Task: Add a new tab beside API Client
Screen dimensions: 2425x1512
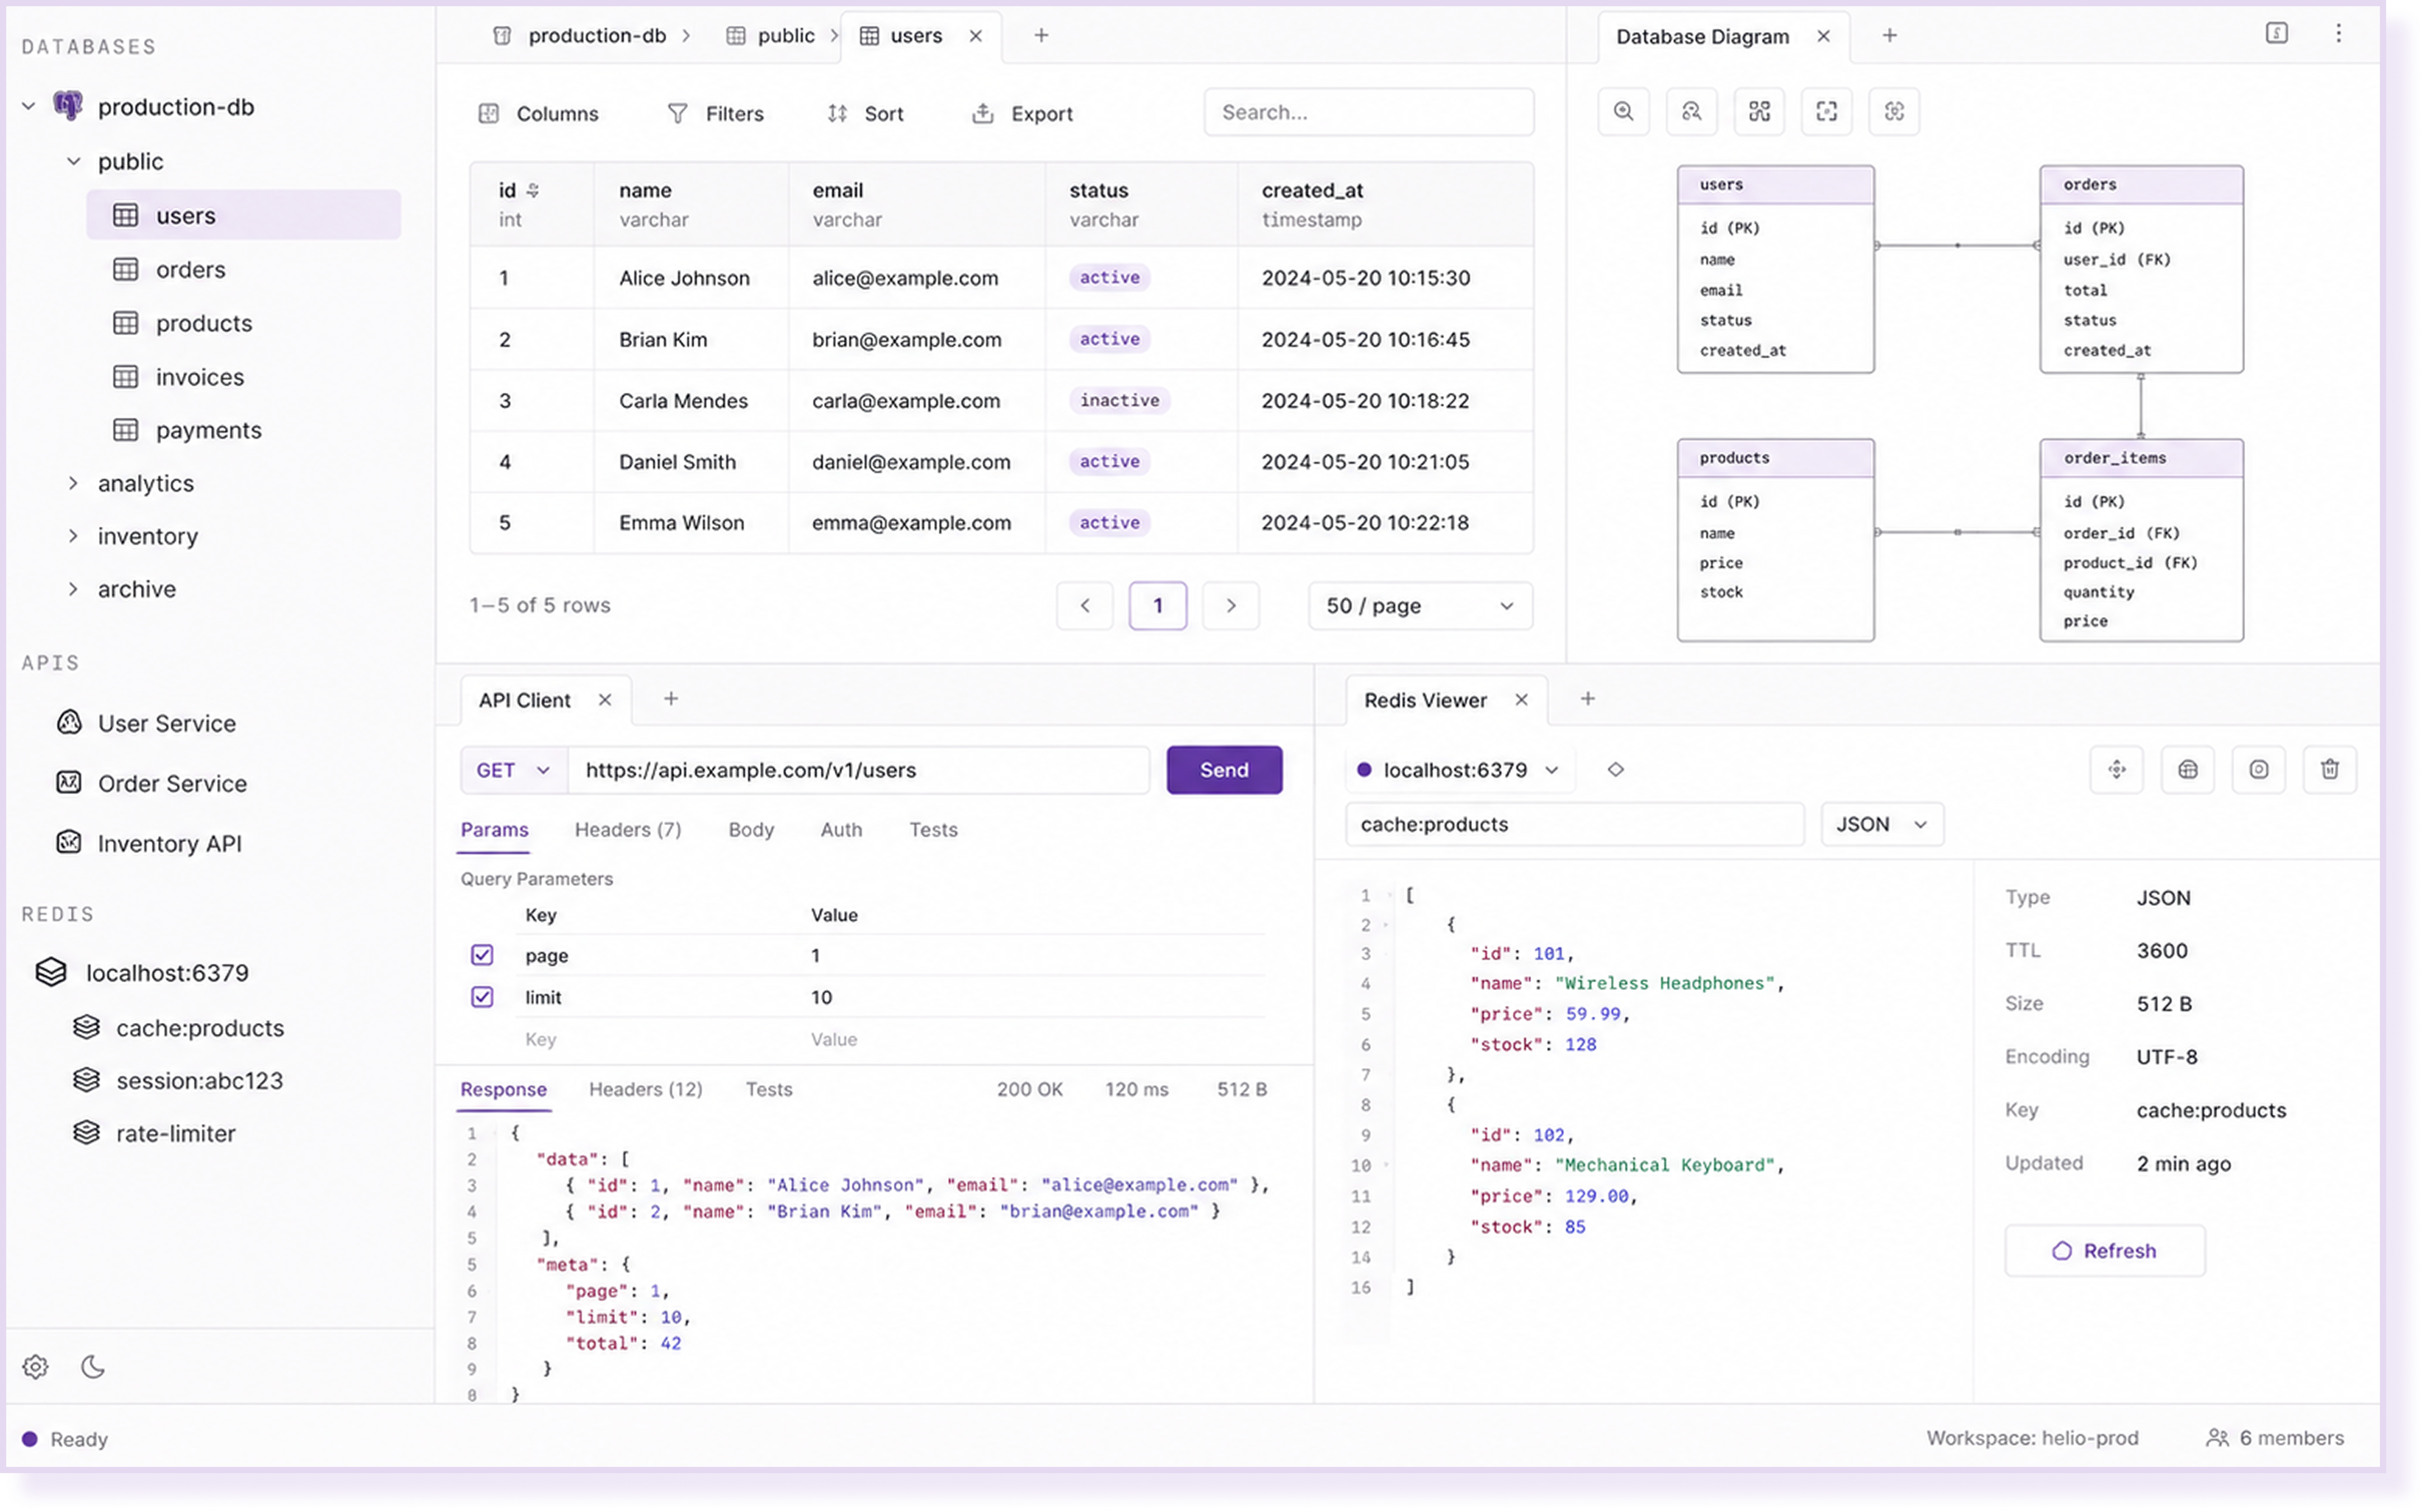Action: (x=671, y=699)
